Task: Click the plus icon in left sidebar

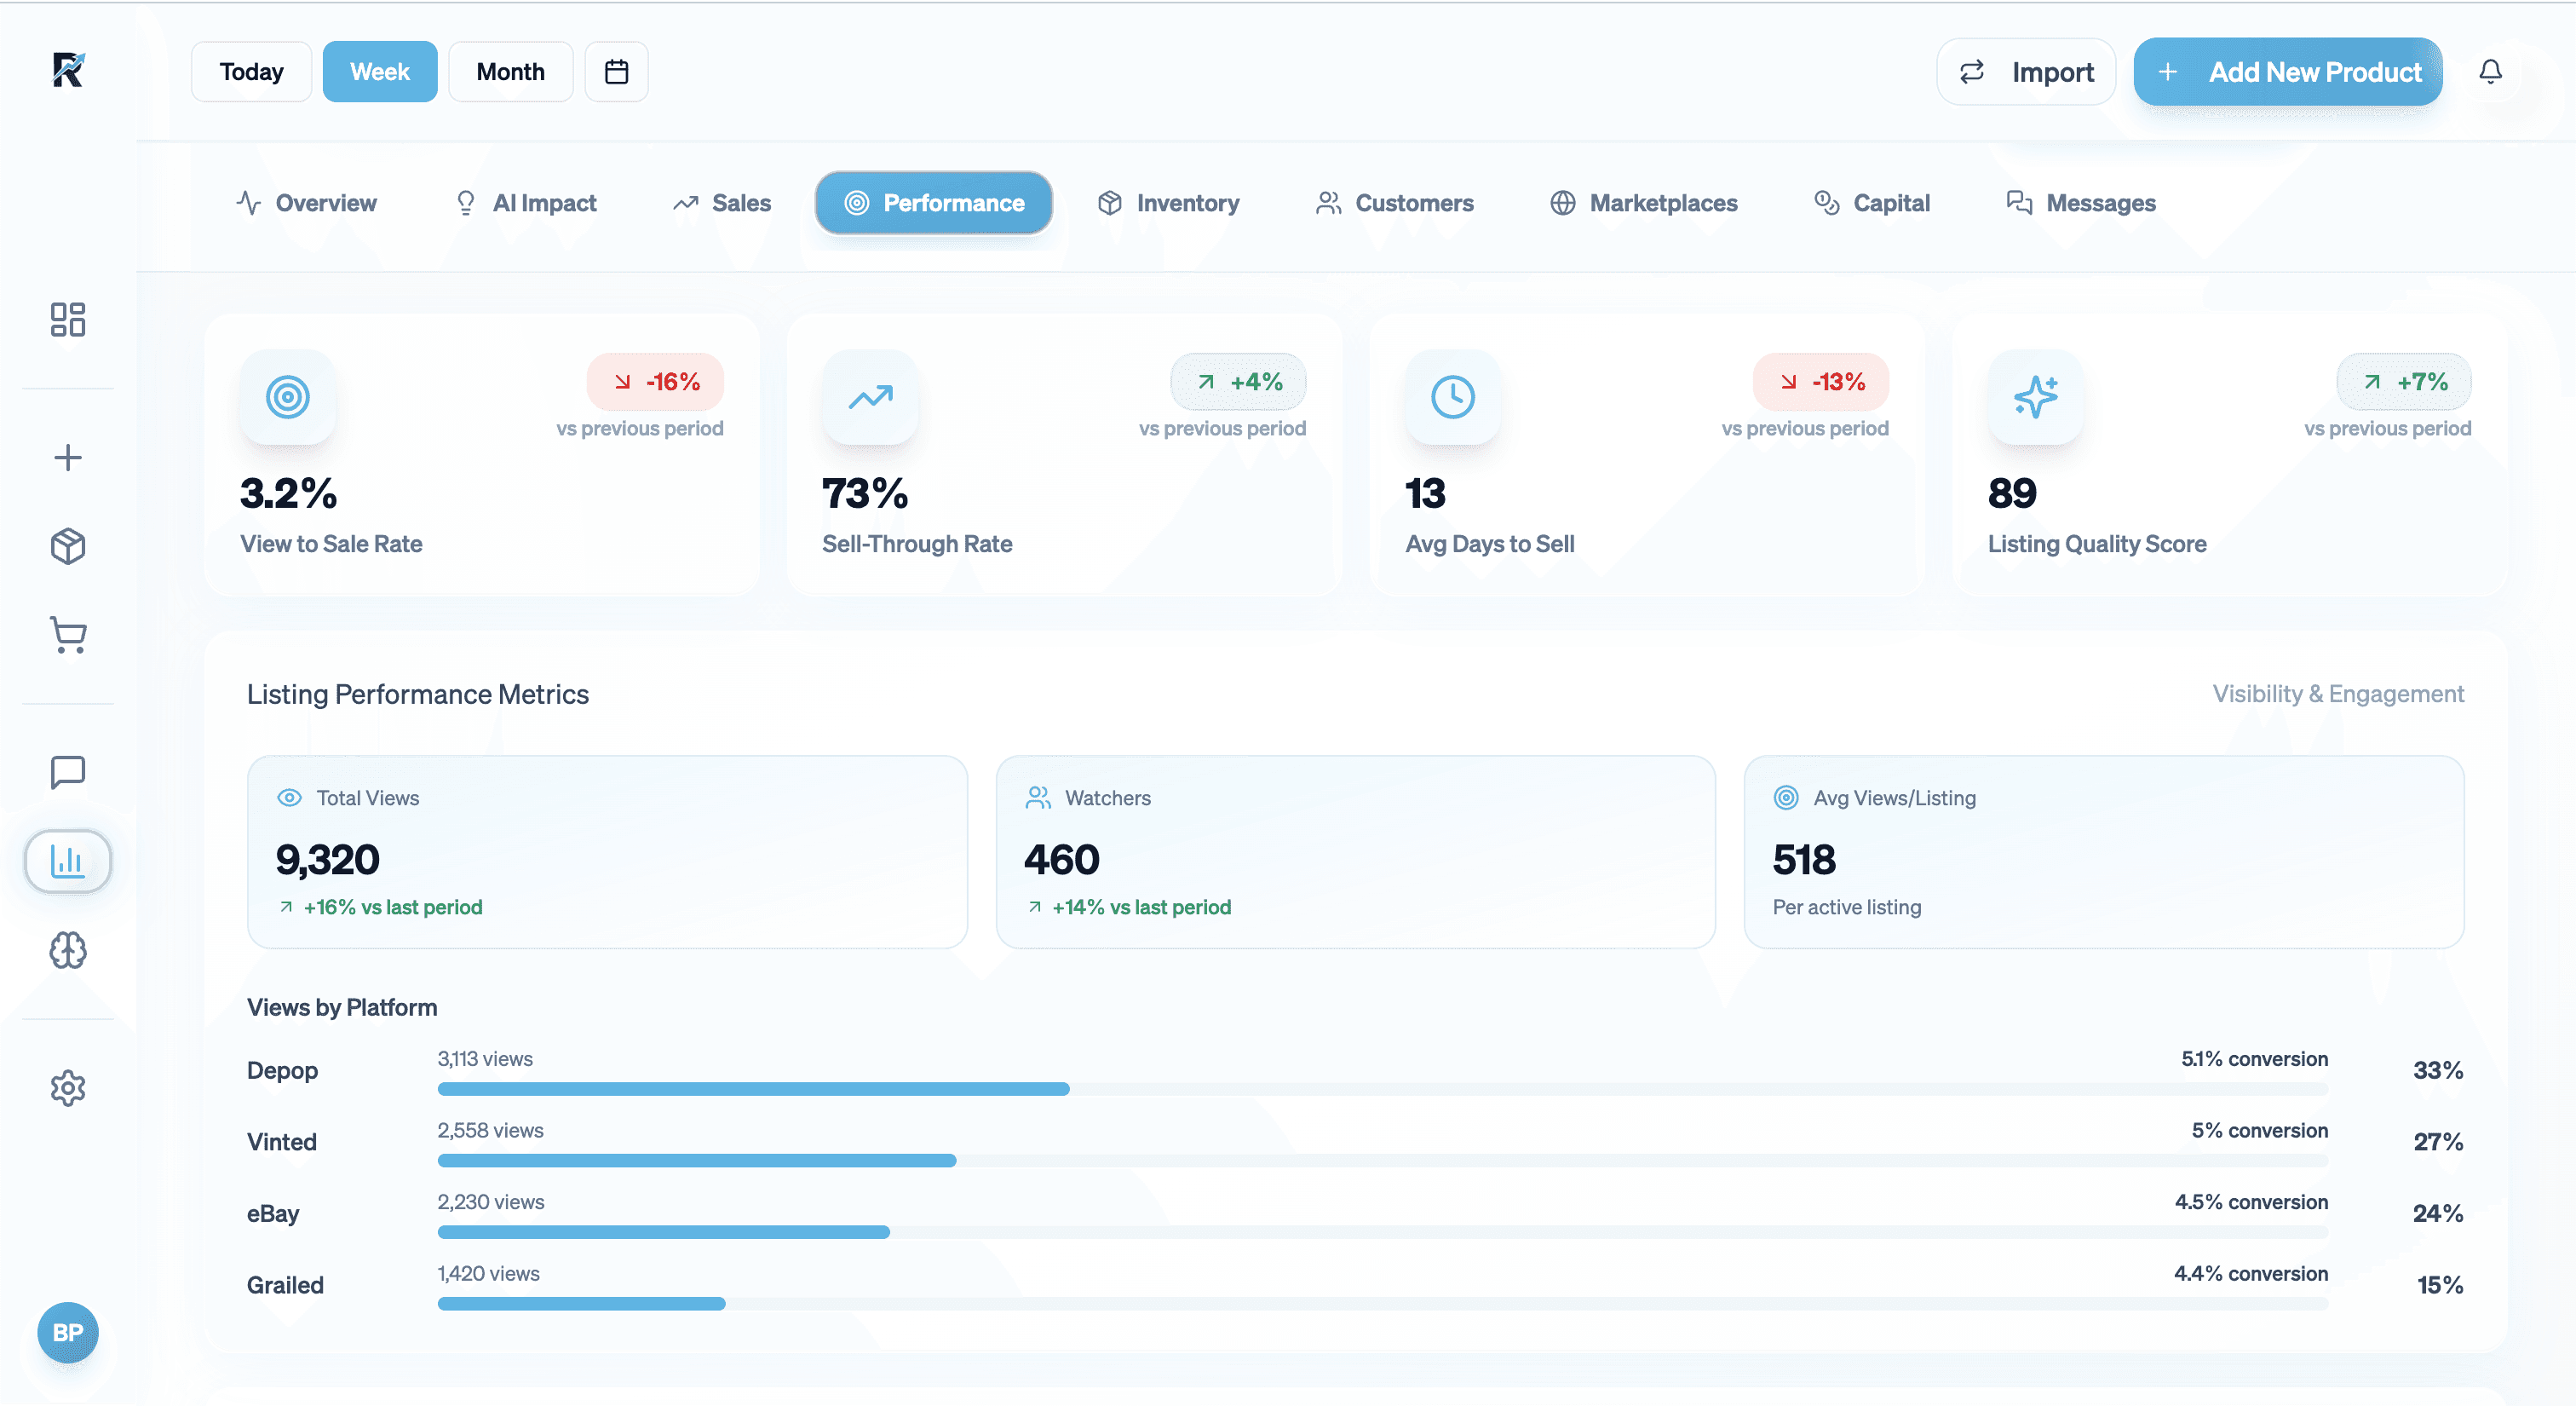Action: [x=68, y=458]
